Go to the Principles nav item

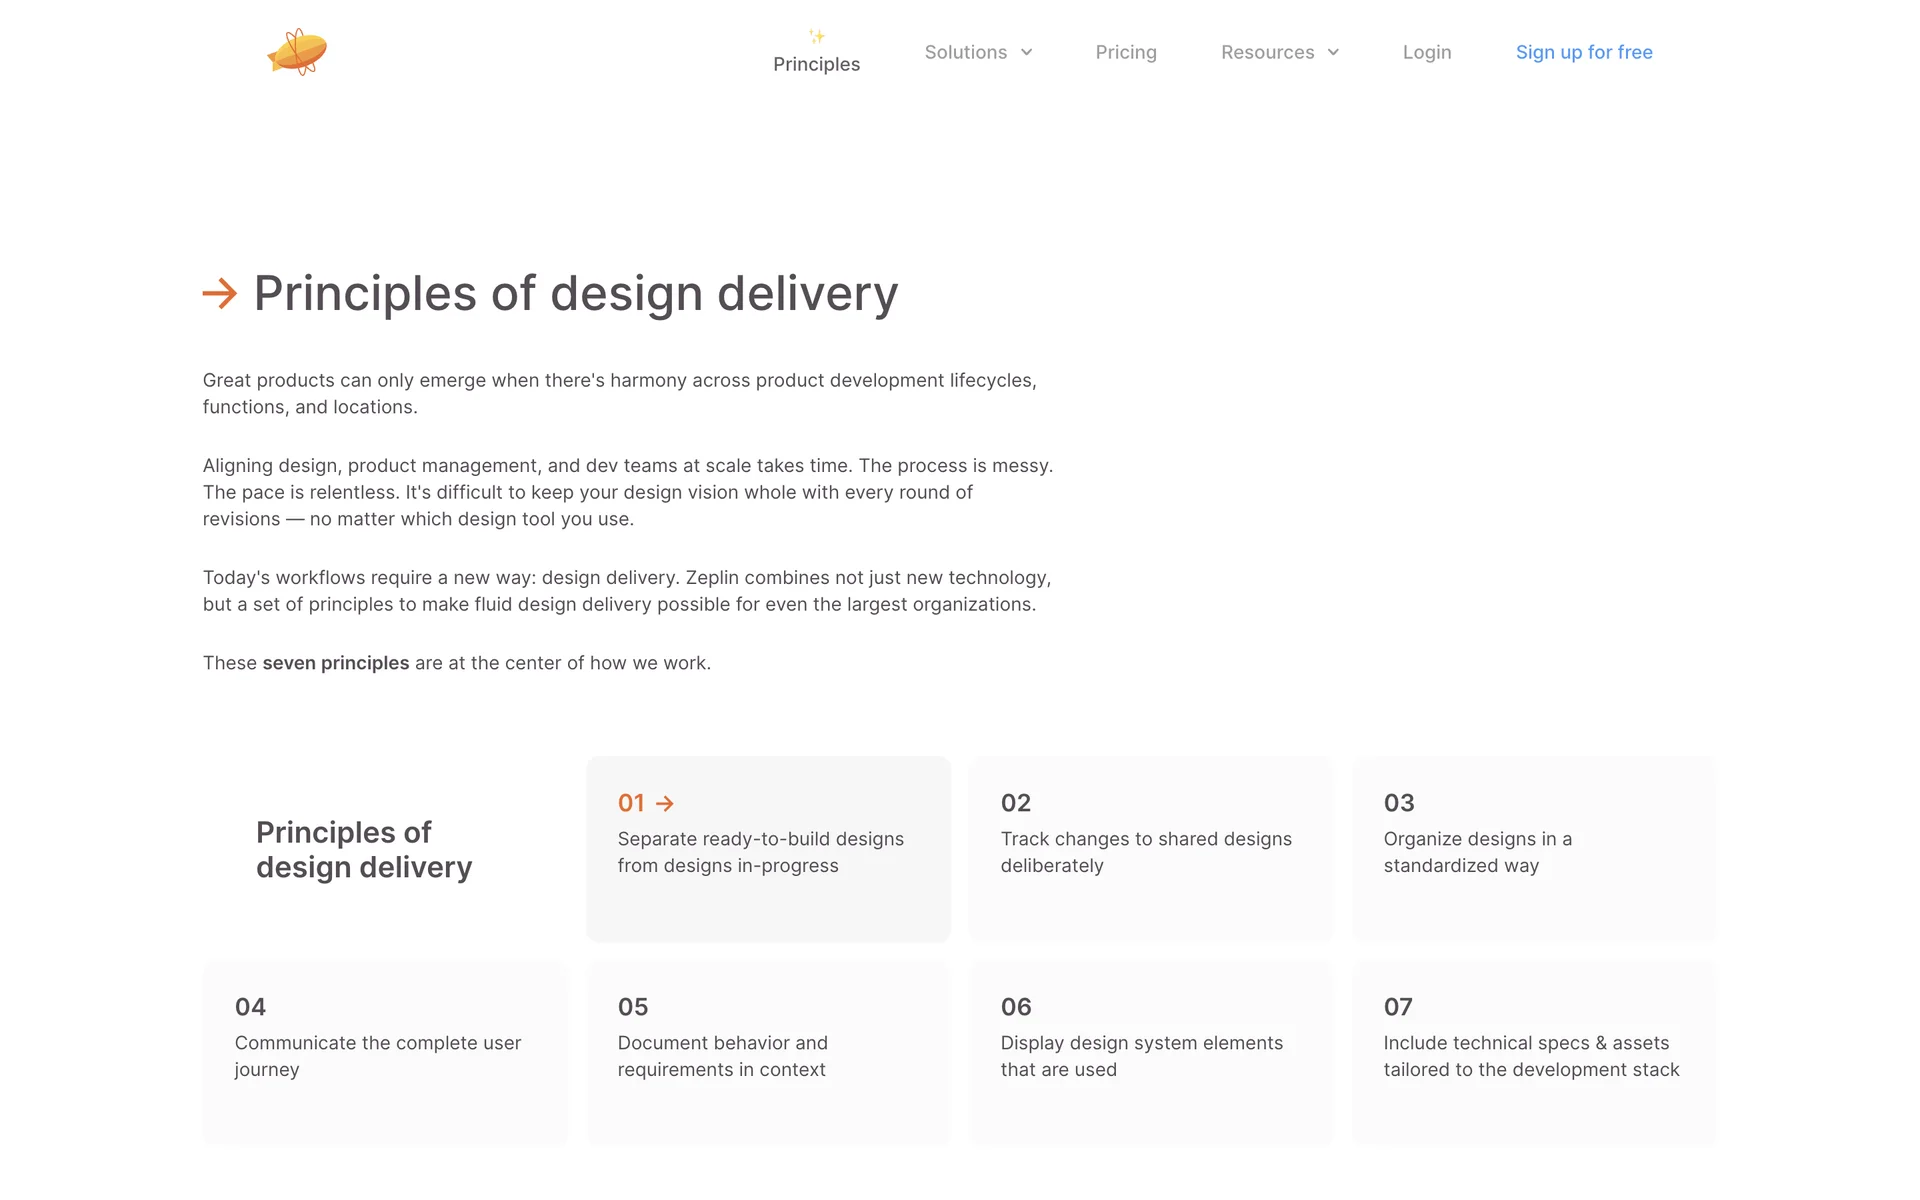816,64
